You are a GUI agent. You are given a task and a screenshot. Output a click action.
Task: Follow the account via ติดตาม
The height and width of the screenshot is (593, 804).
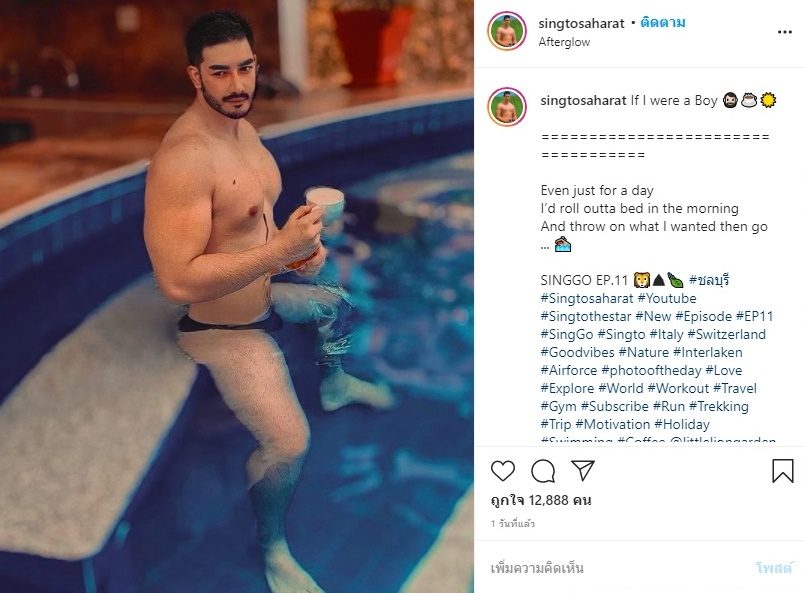662,23
